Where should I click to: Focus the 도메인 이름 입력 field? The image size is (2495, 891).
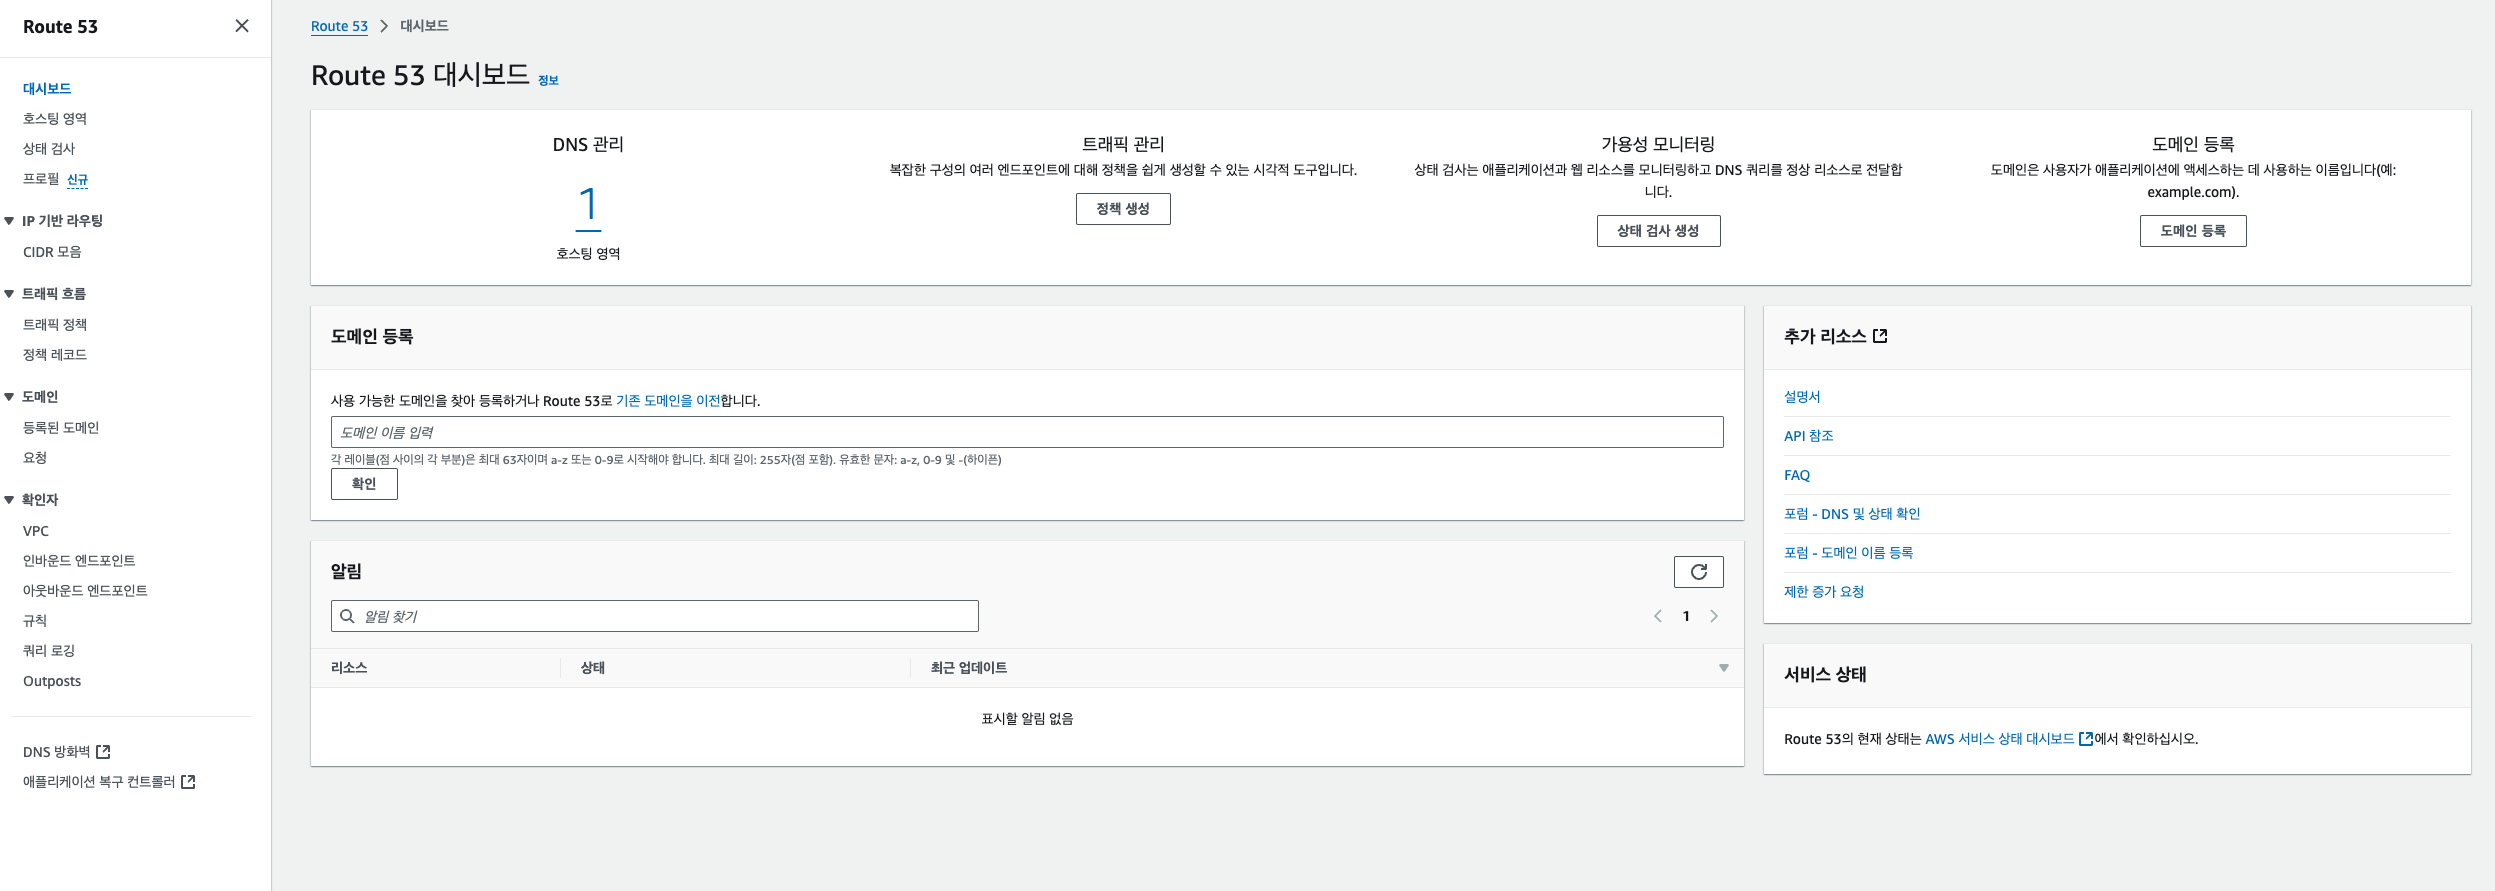click(x=1027, y=432)
